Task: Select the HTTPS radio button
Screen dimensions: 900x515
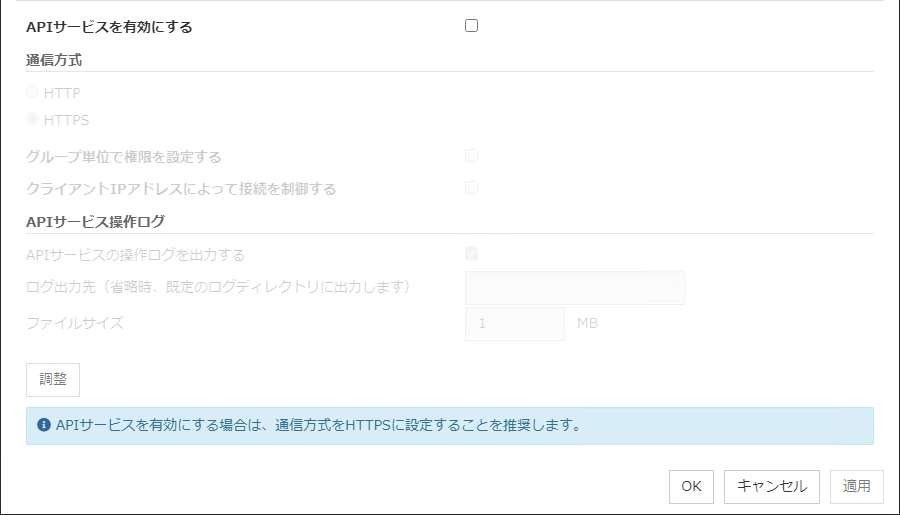Action: pyautogui.click(x=33, y=120)
